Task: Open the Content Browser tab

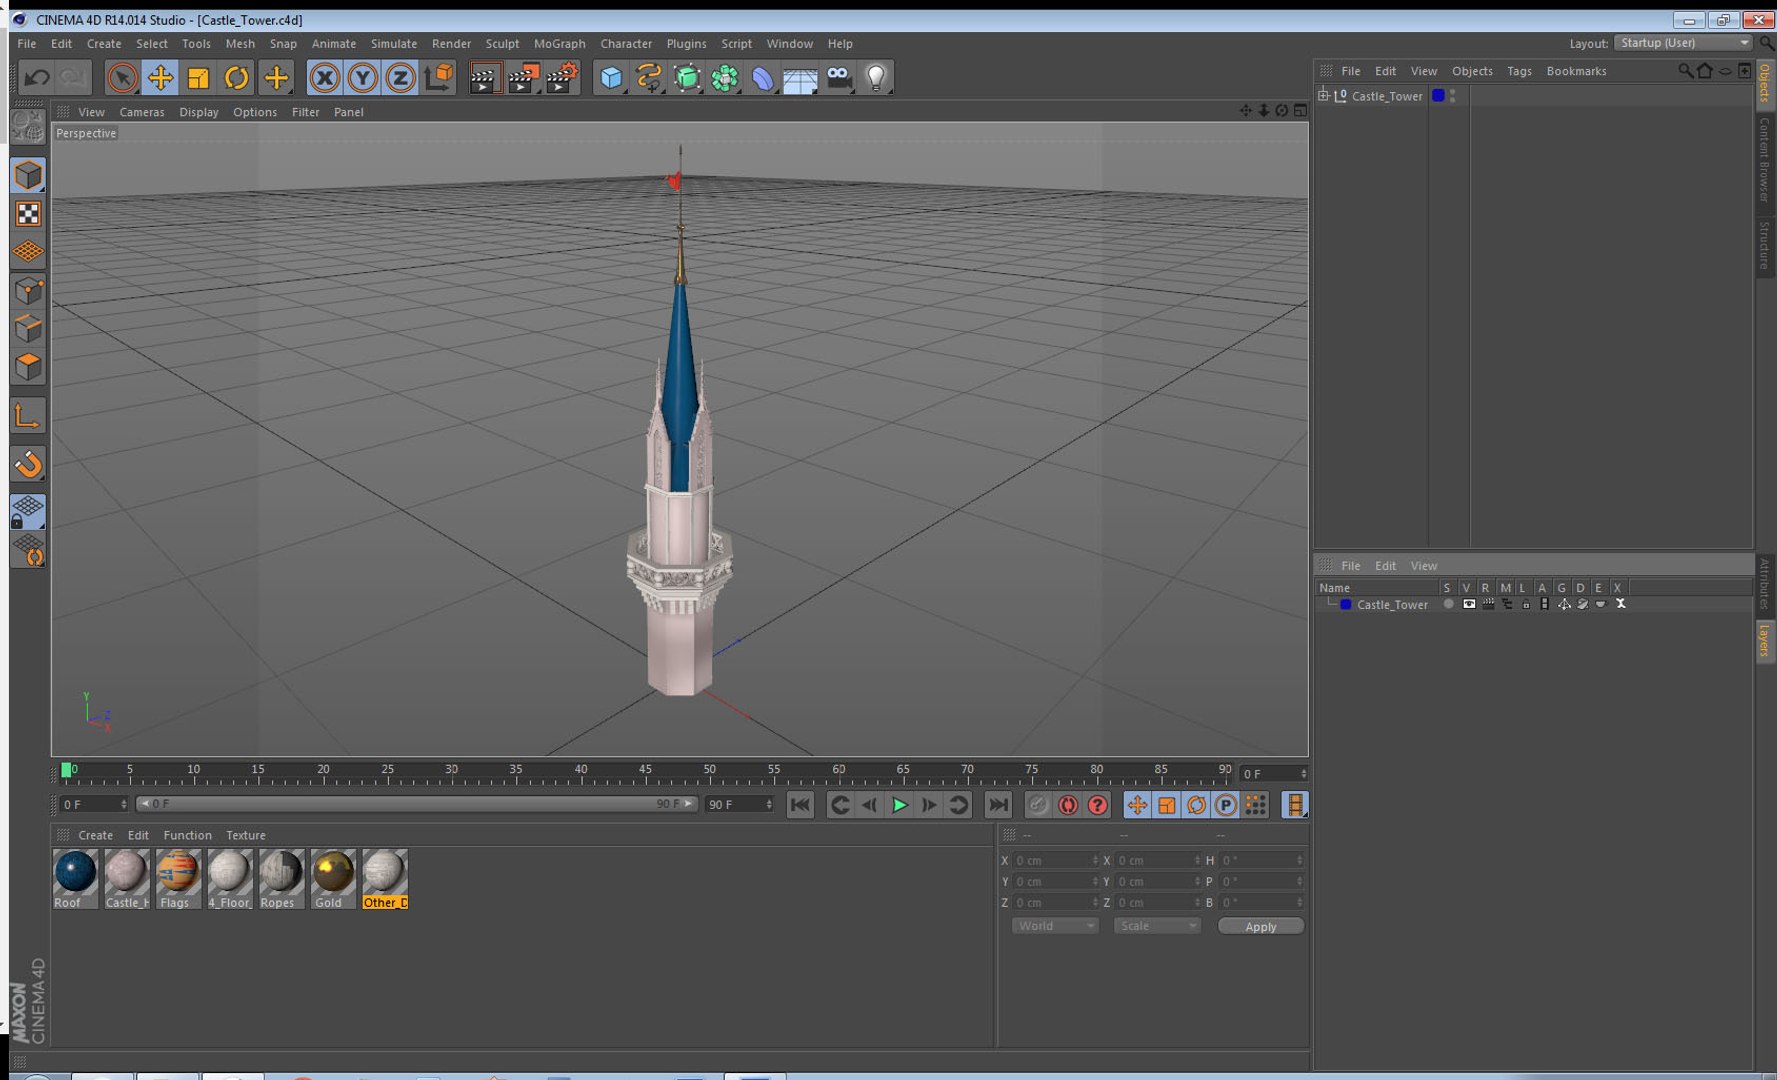Action: pos(1765,160)
